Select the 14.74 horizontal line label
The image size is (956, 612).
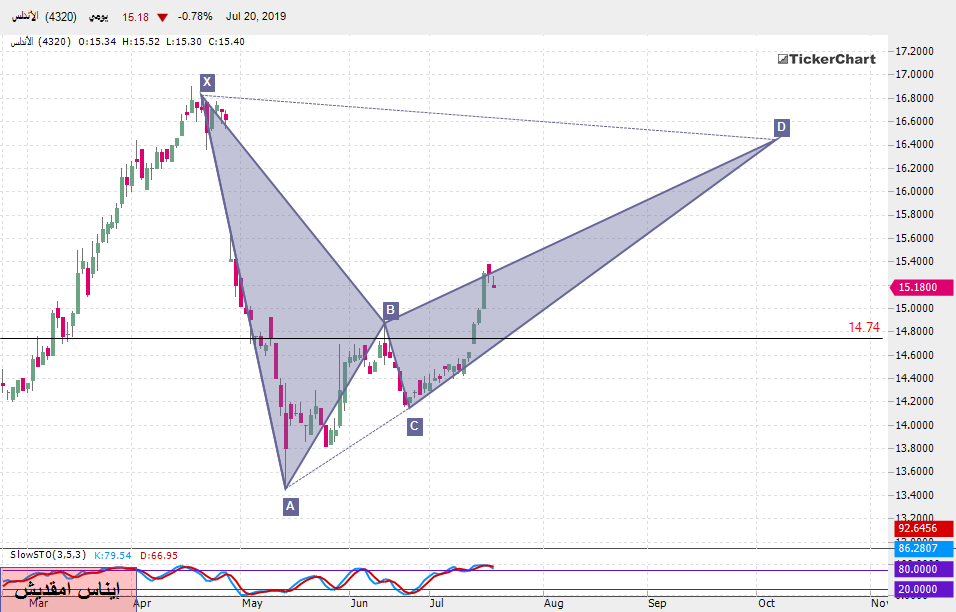[864, 327]
